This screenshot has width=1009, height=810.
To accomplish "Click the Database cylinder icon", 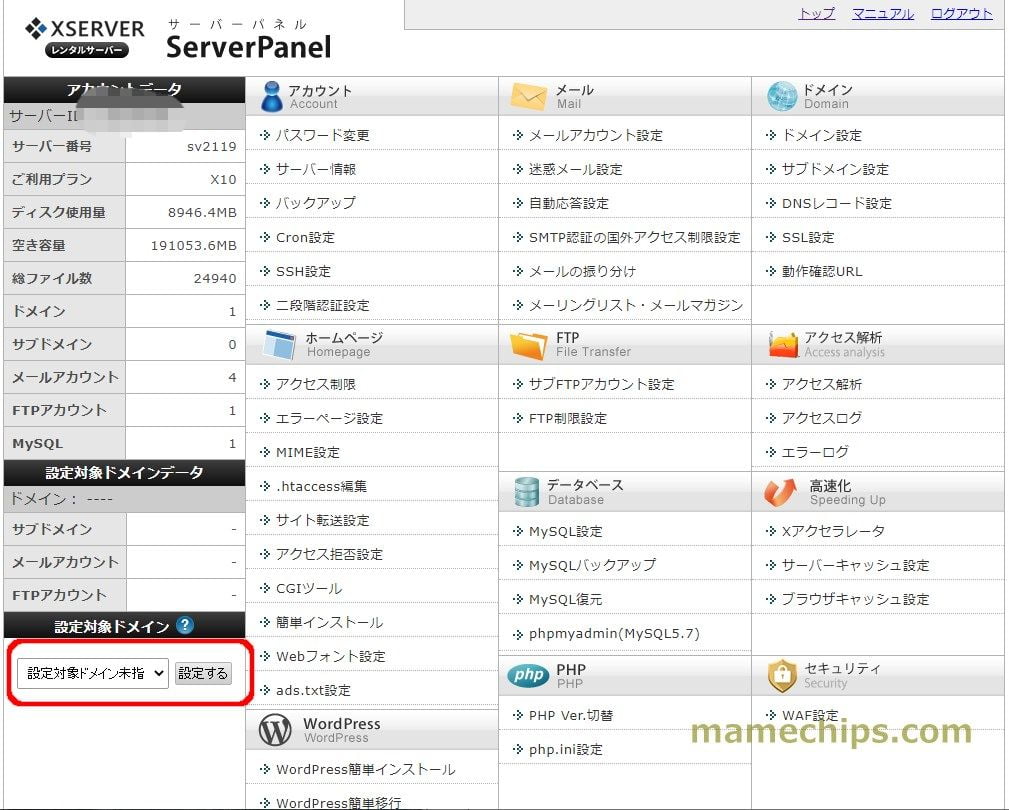I will tap(526, 492).
